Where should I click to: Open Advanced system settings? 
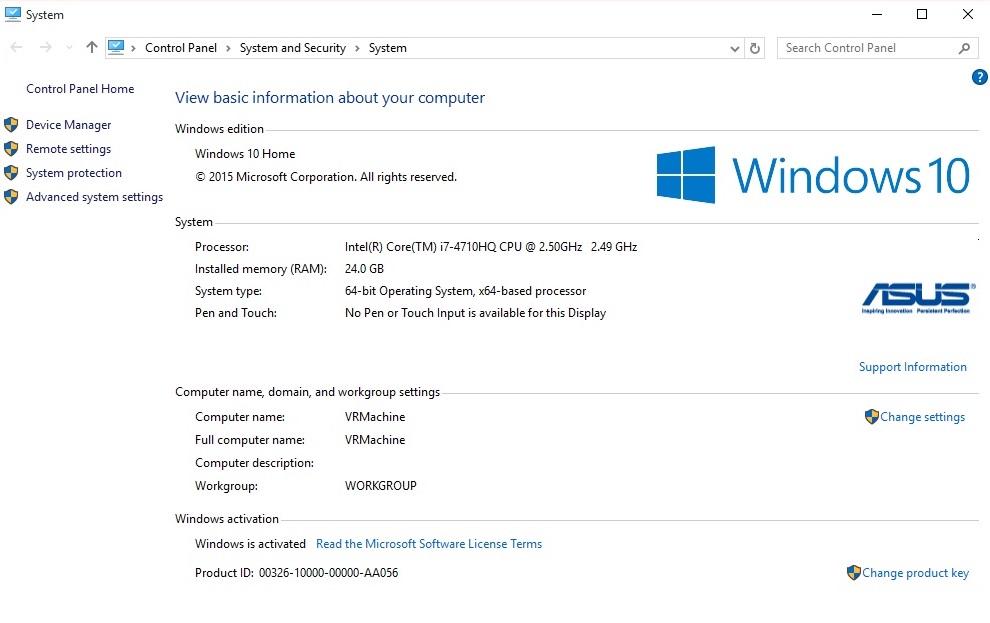94,197
